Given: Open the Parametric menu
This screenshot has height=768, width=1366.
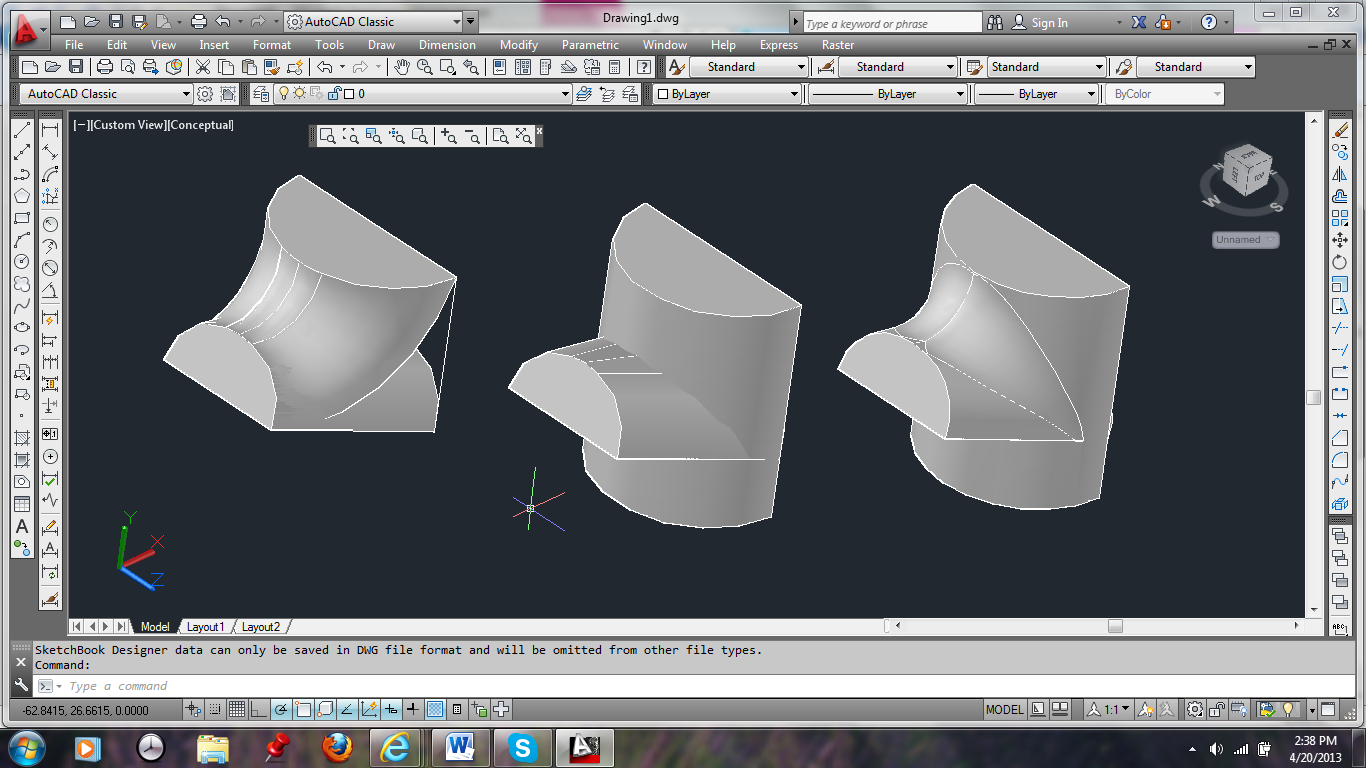Looking at the screenshot, I should [x=590, y=45].
